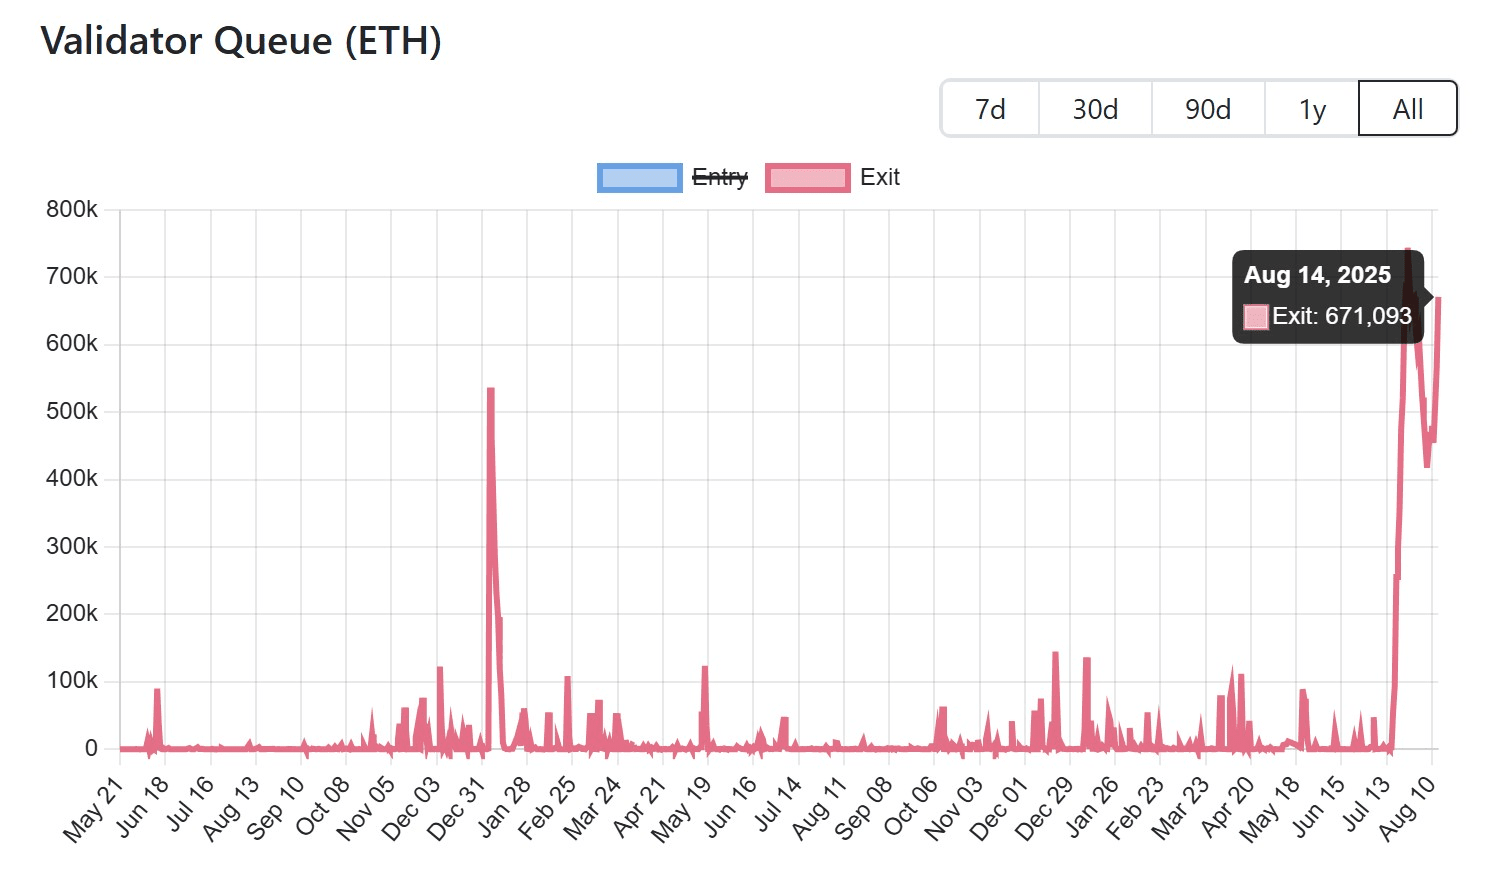Screen dimensions: 1498x872
Task: Select the 30d time range button
Action: pyautogui.click(x=1094, y=109)
